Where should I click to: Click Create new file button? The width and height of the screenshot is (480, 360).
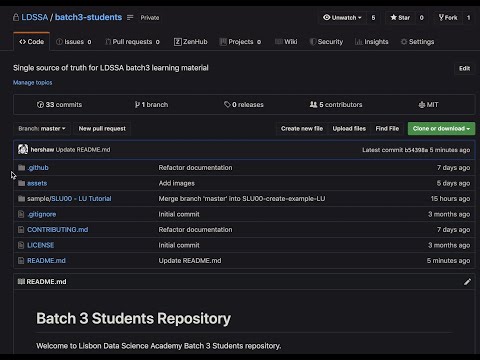(302, 128)
